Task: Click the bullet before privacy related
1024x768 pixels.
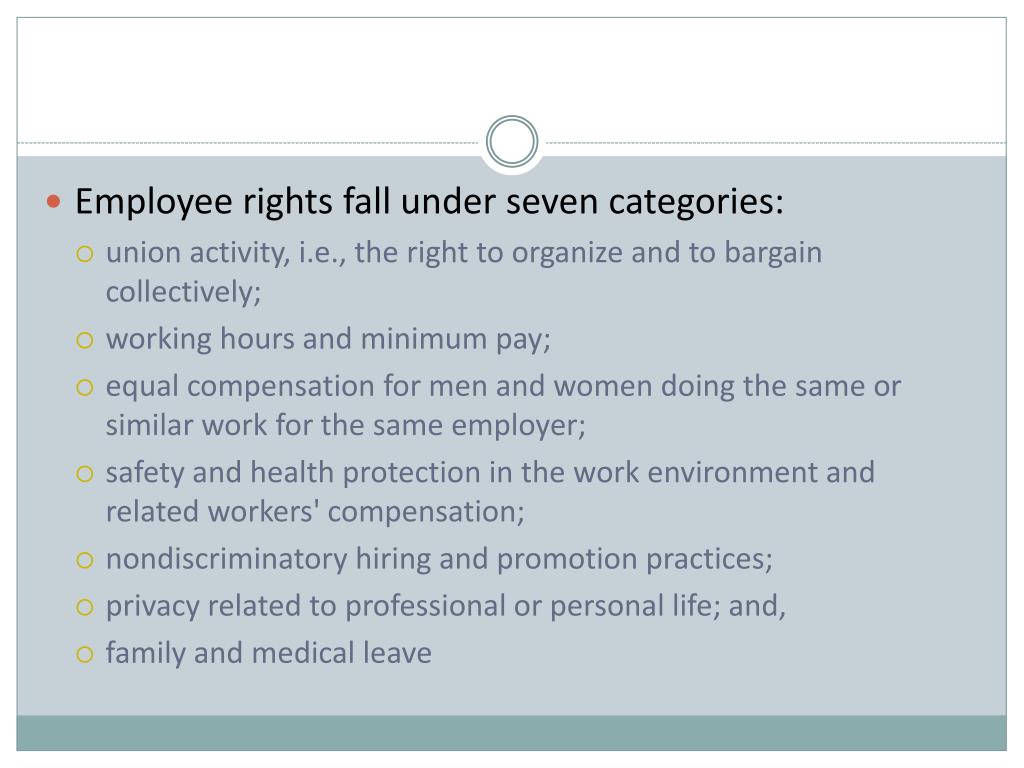Action: point(85,607)
